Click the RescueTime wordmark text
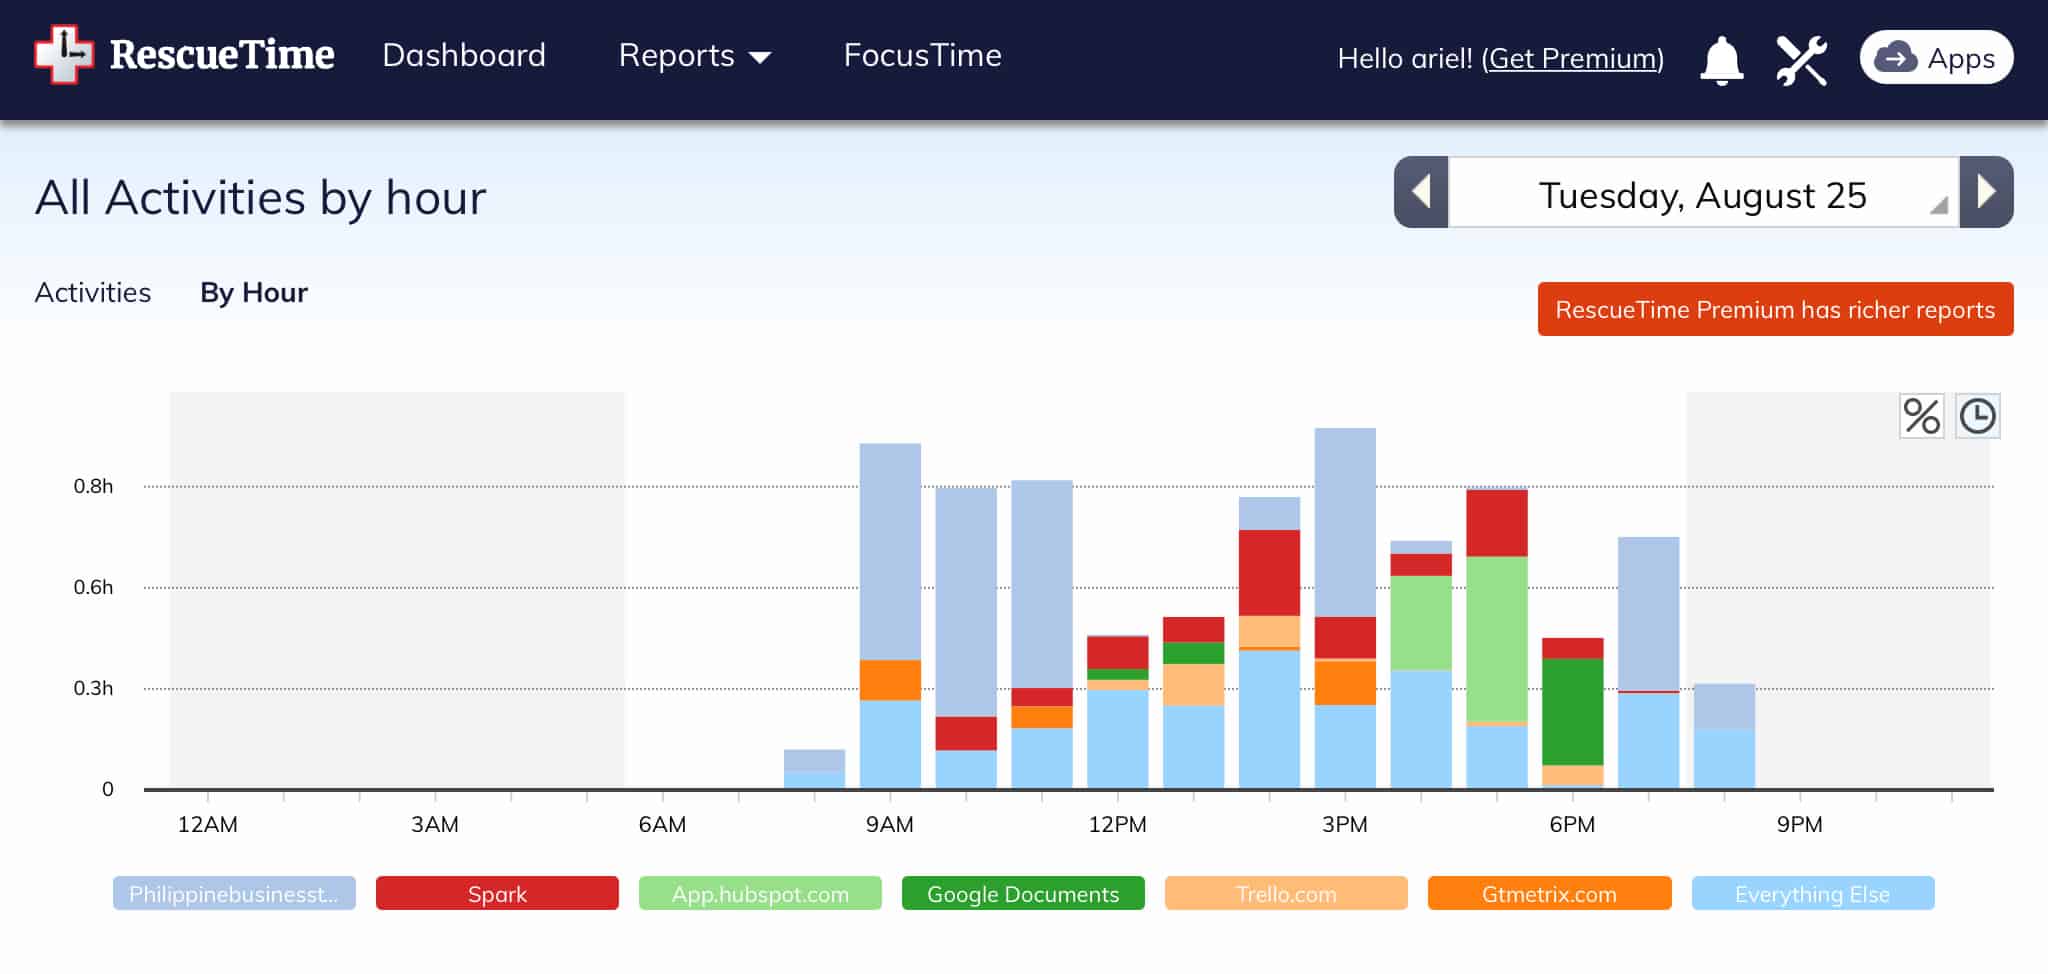The height and width of the screenshot is (974, 2048). coord(222,55)
